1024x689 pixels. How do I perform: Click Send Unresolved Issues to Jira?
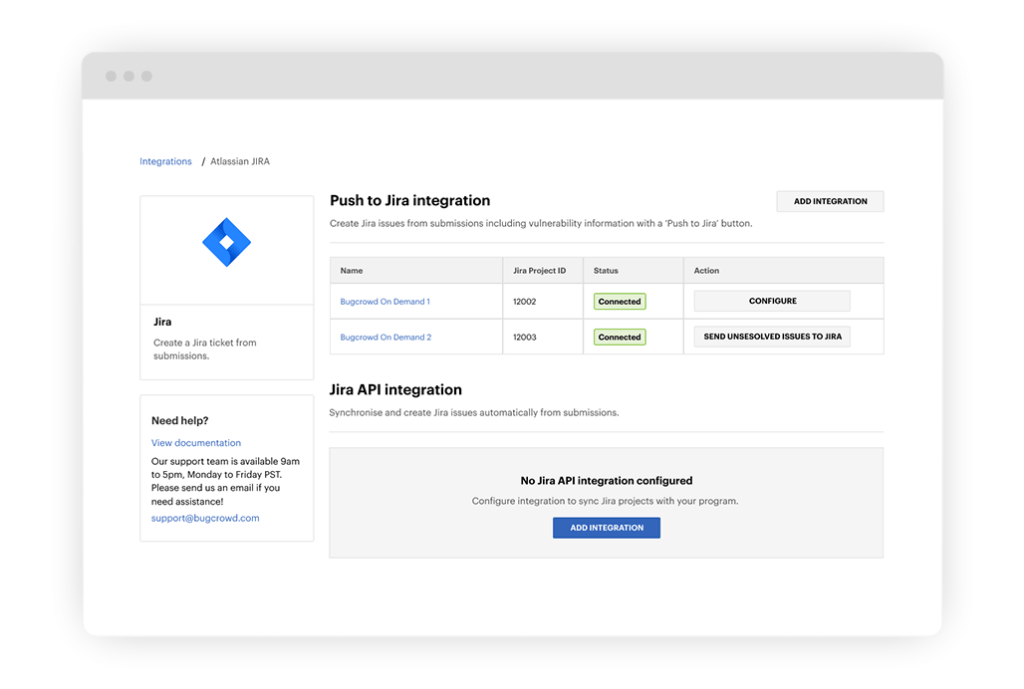[x=772, y=337]
